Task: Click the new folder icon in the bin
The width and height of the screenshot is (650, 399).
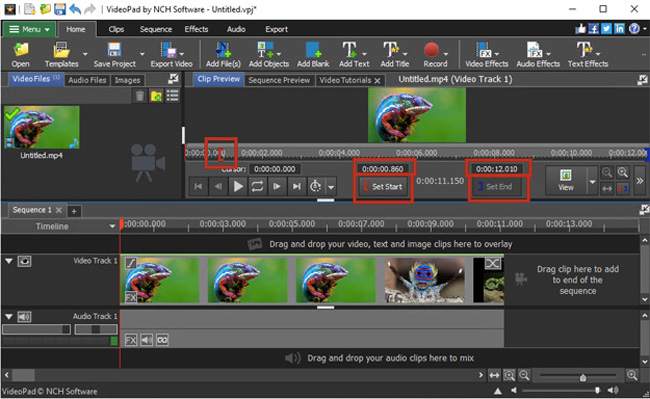Action: point(156,96)
